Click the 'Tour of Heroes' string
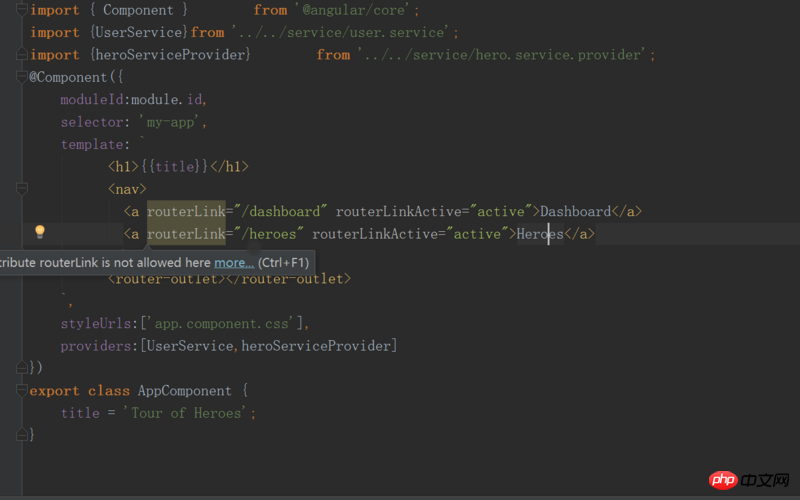Screen dimensions: 800x500 click(186, 413)
